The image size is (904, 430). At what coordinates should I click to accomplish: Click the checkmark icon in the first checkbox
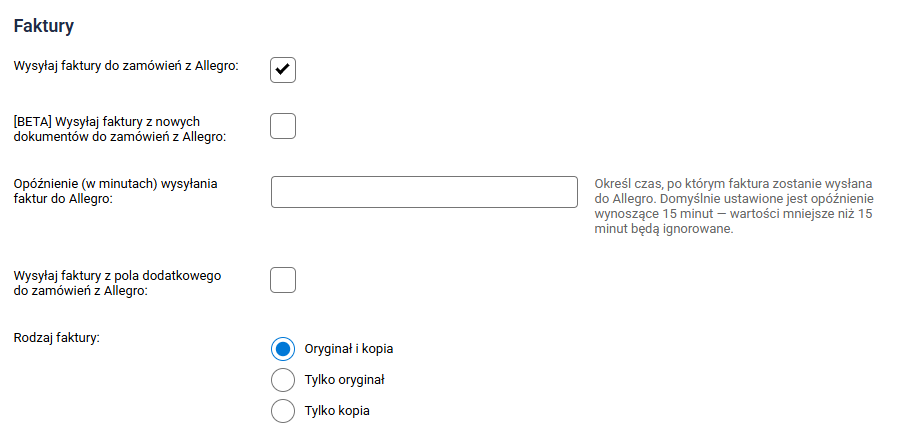pos(283,69)
